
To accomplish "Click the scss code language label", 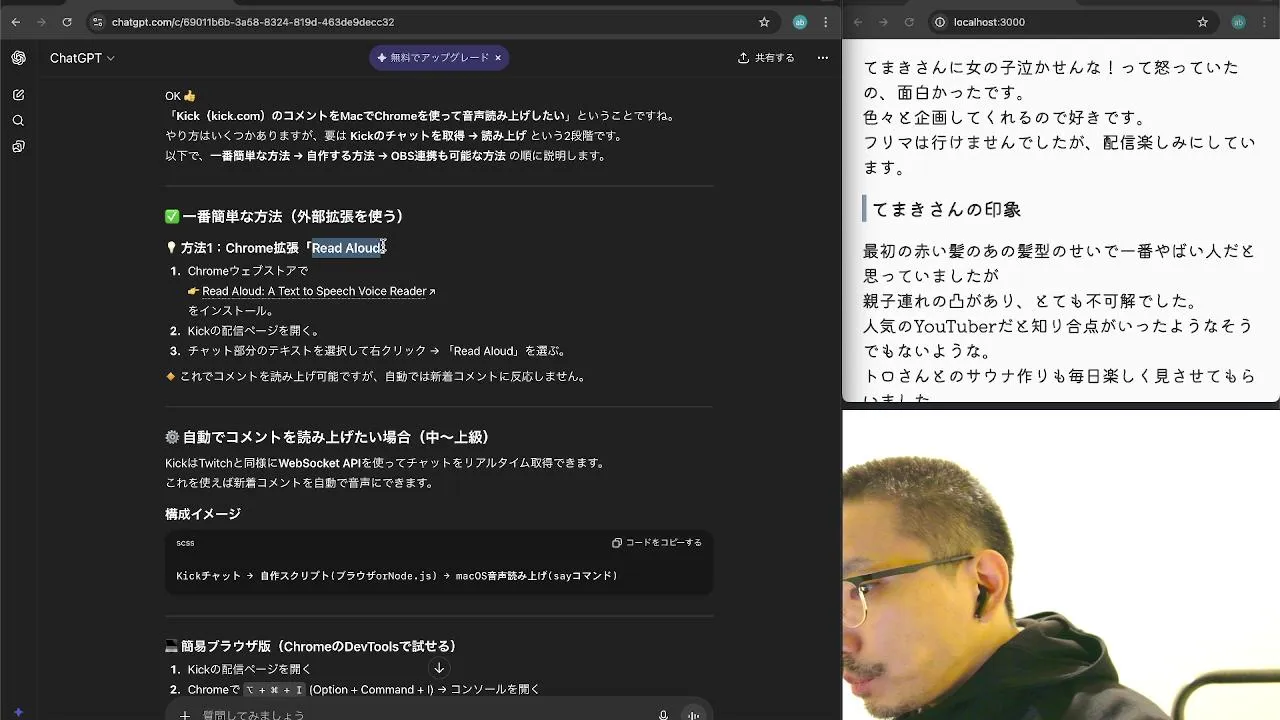I will (x=185, y=543).
